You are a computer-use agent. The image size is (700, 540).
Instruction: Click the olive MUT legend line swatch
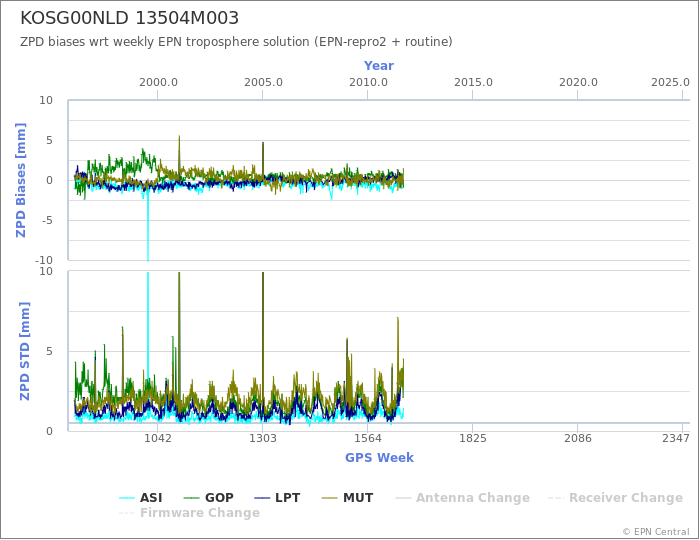pyautogui.click(x=329, y=498)
